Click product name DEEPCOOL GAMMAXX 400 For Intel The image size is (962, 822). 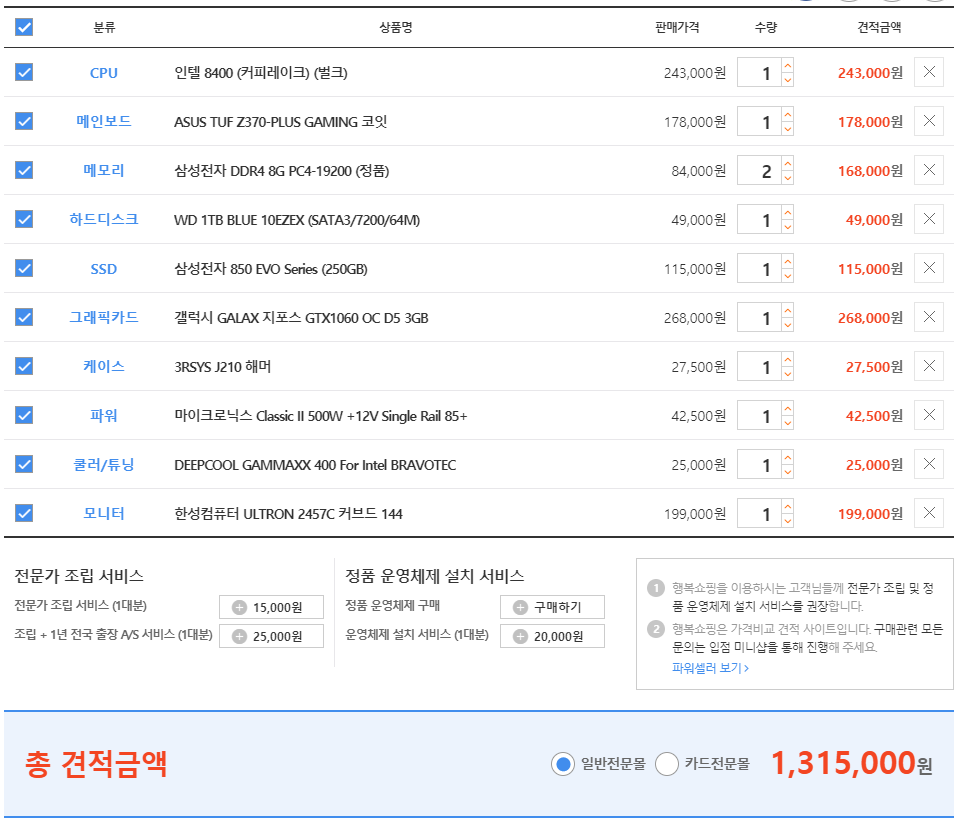pos(315,465)
